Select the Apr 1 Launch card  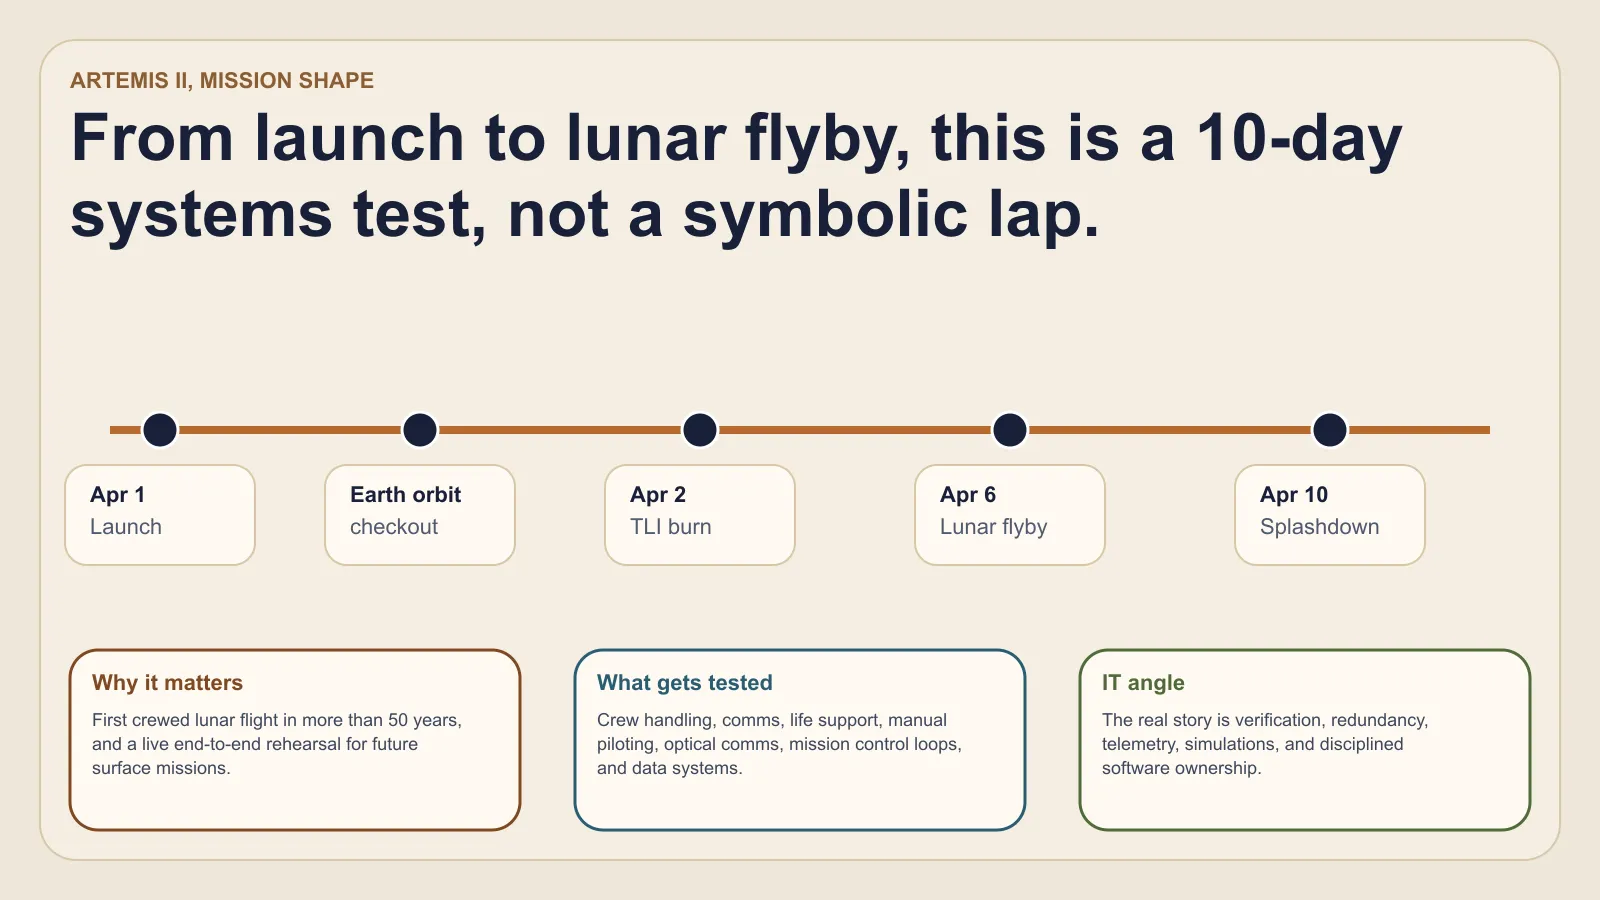[x=160, y=515]
